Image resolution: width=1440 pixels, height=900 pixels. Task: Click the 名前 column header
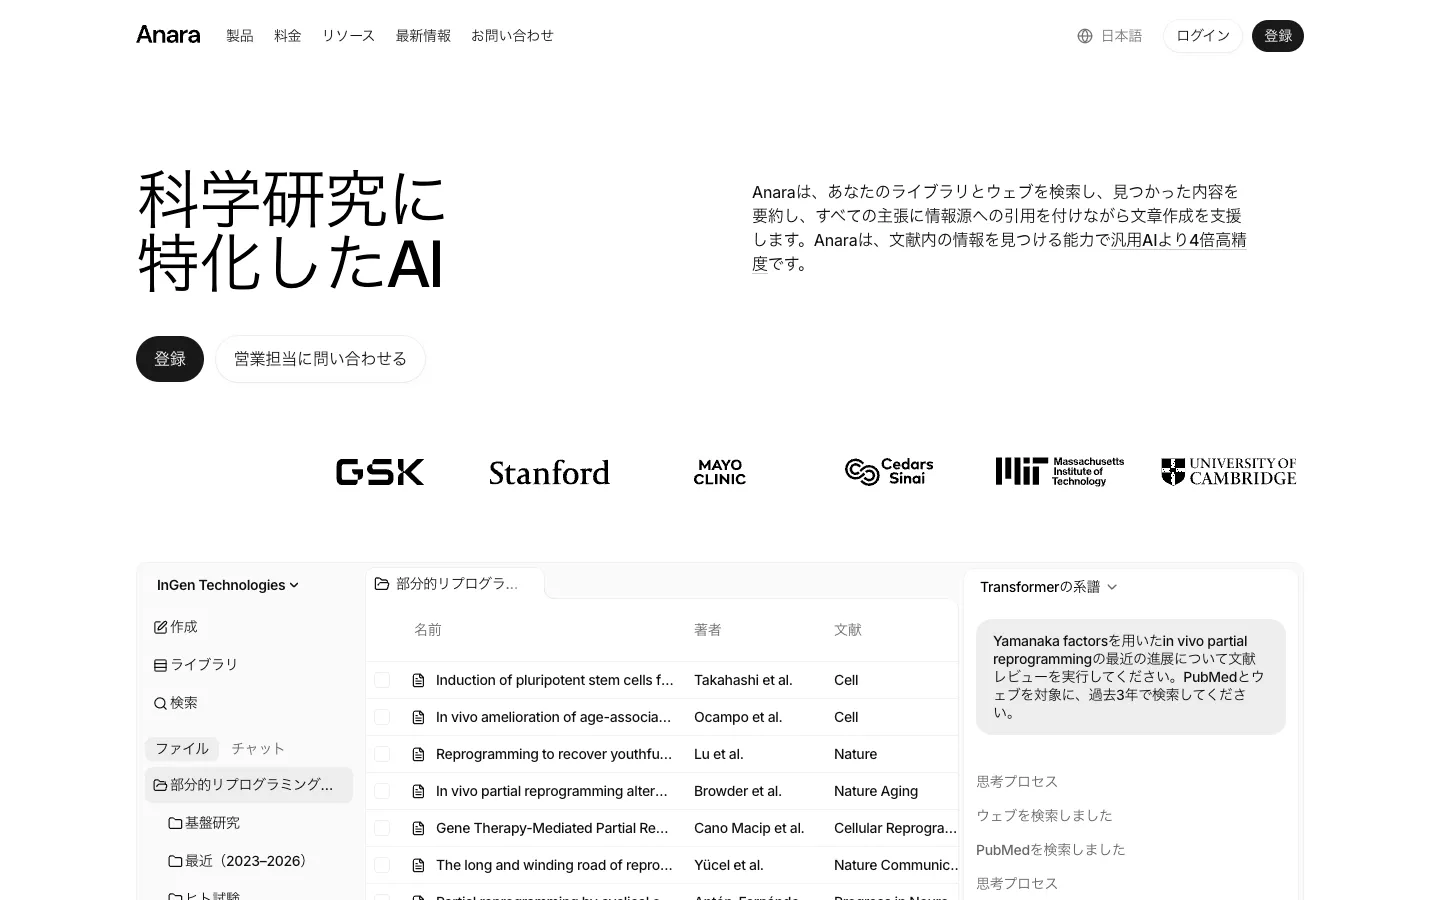(428, 630)
